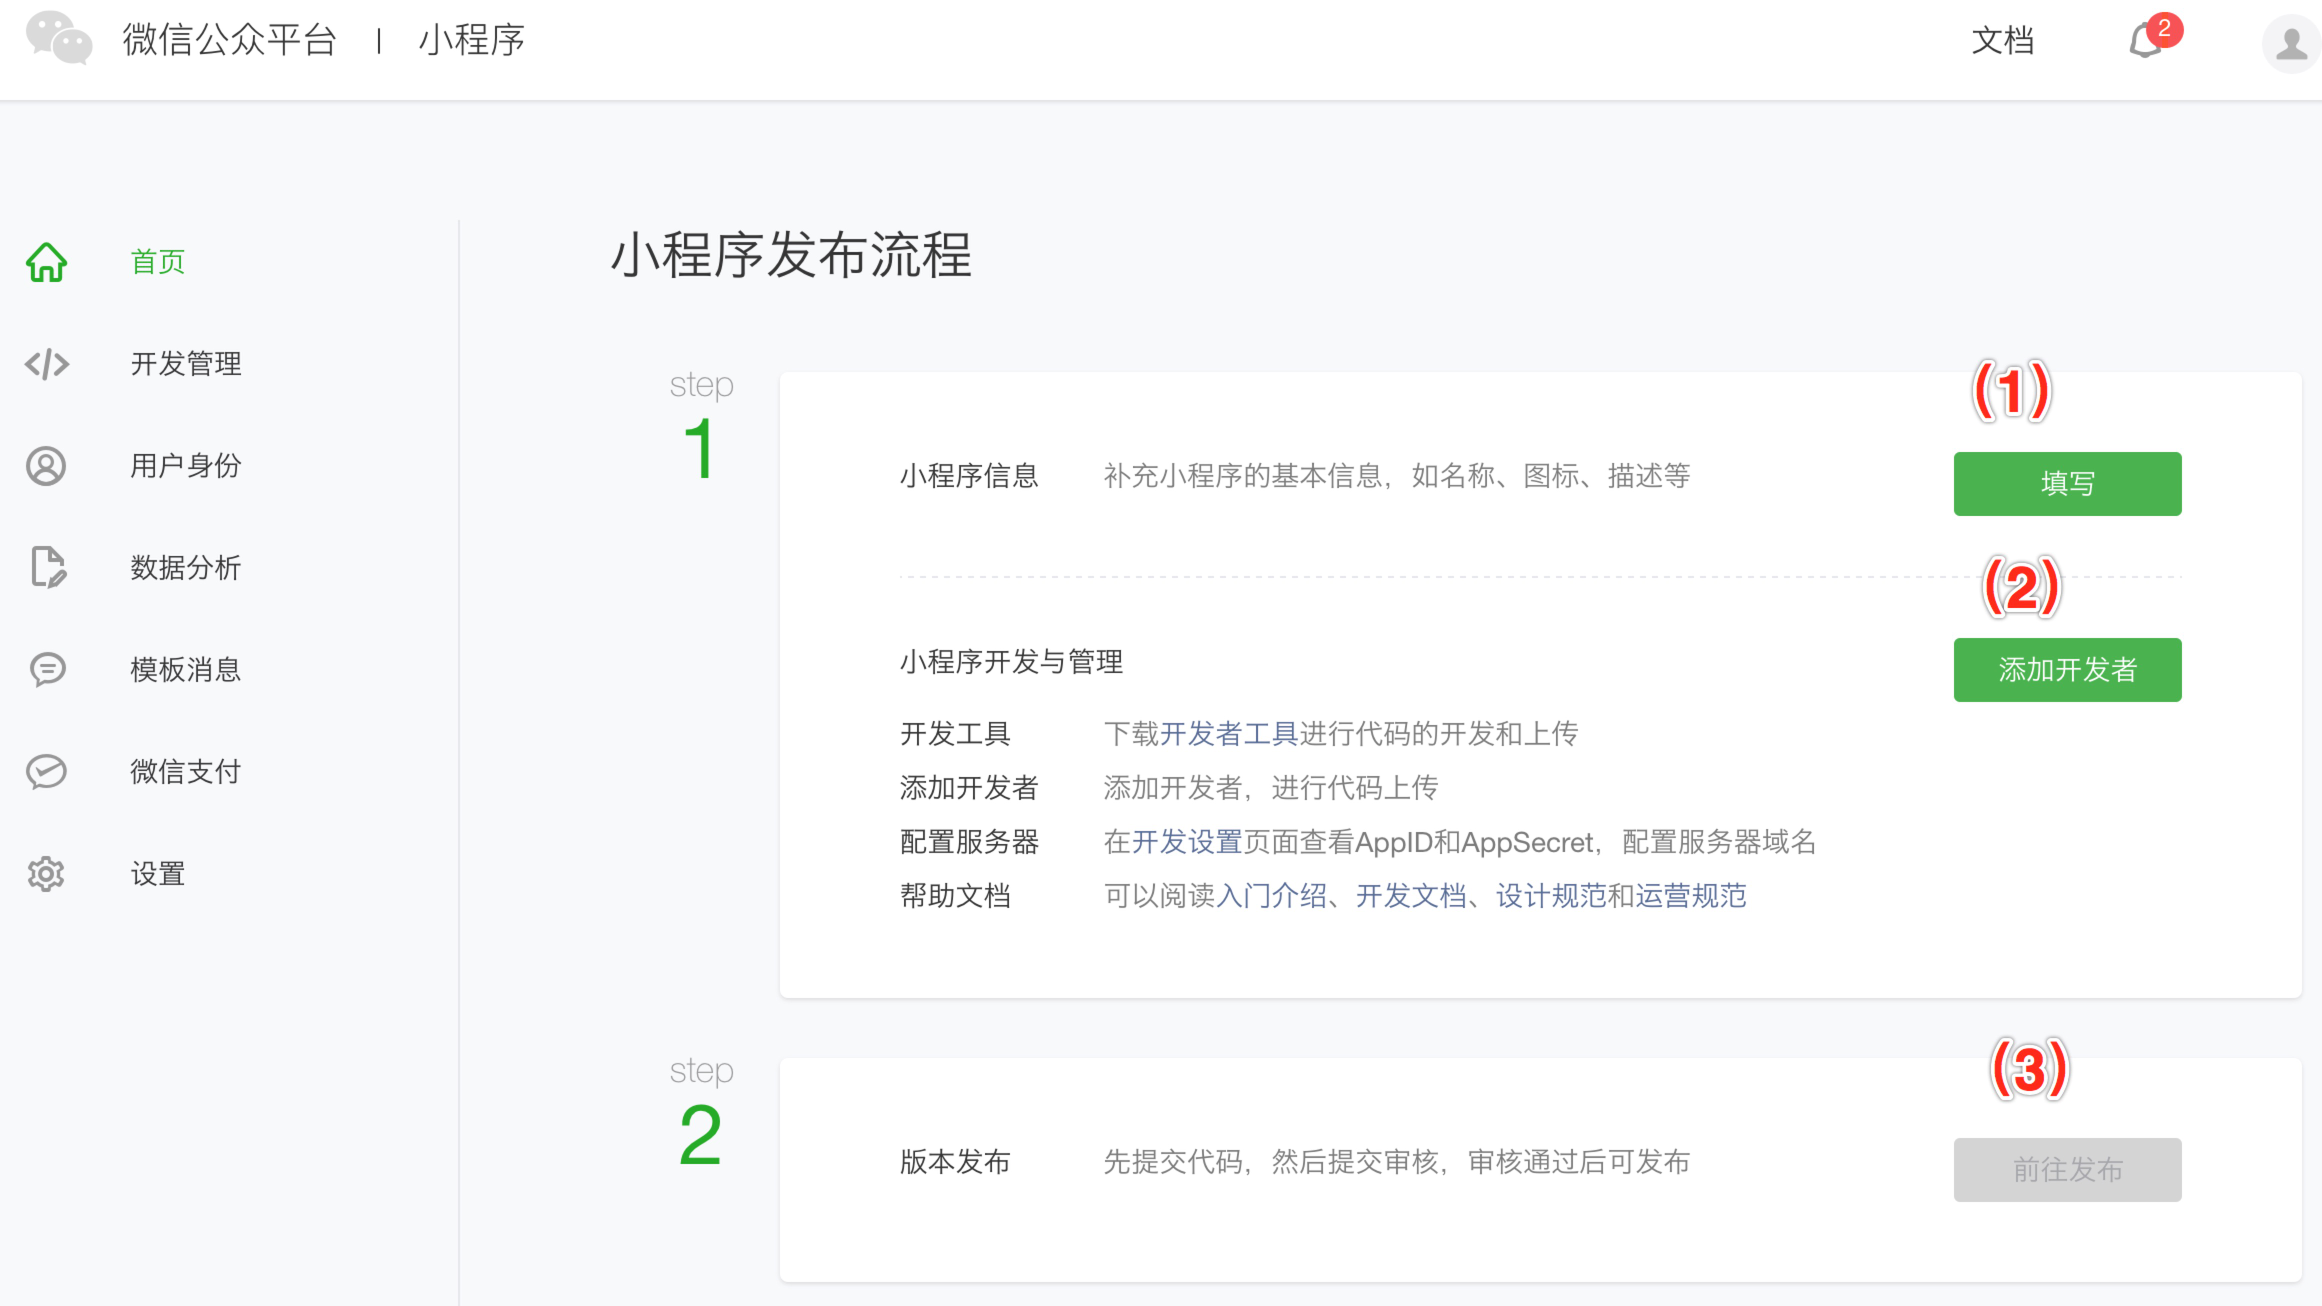Open the 设计规范 help link

pyautogui.click(x=1551, y=896)
